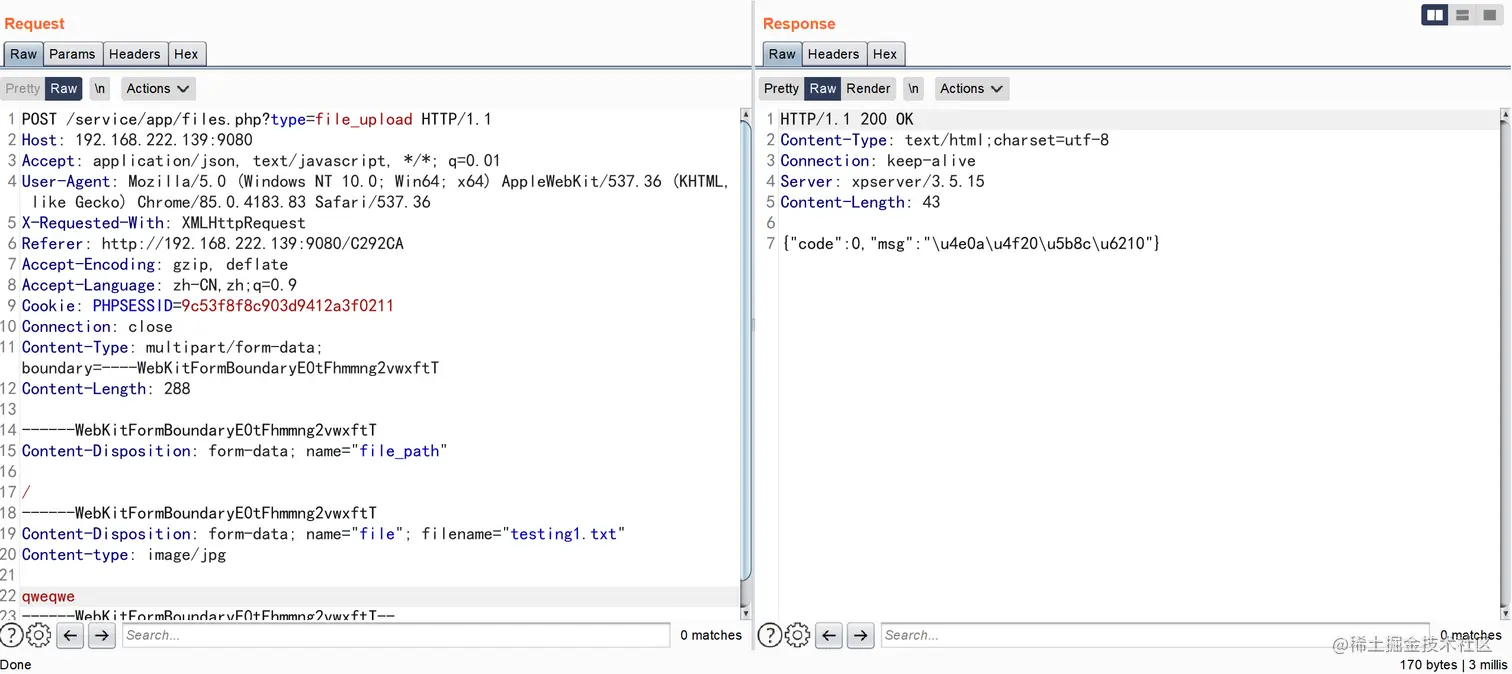1512x674 pixels.
Task: Click the file_path form field name
Action: pyautogui.click(x=399, y=451)
